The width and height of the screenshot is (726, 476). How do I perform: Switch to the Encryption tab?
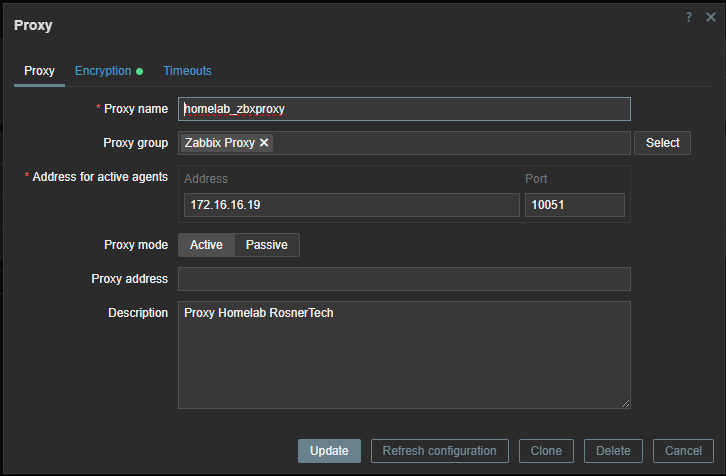pos(103,71)
